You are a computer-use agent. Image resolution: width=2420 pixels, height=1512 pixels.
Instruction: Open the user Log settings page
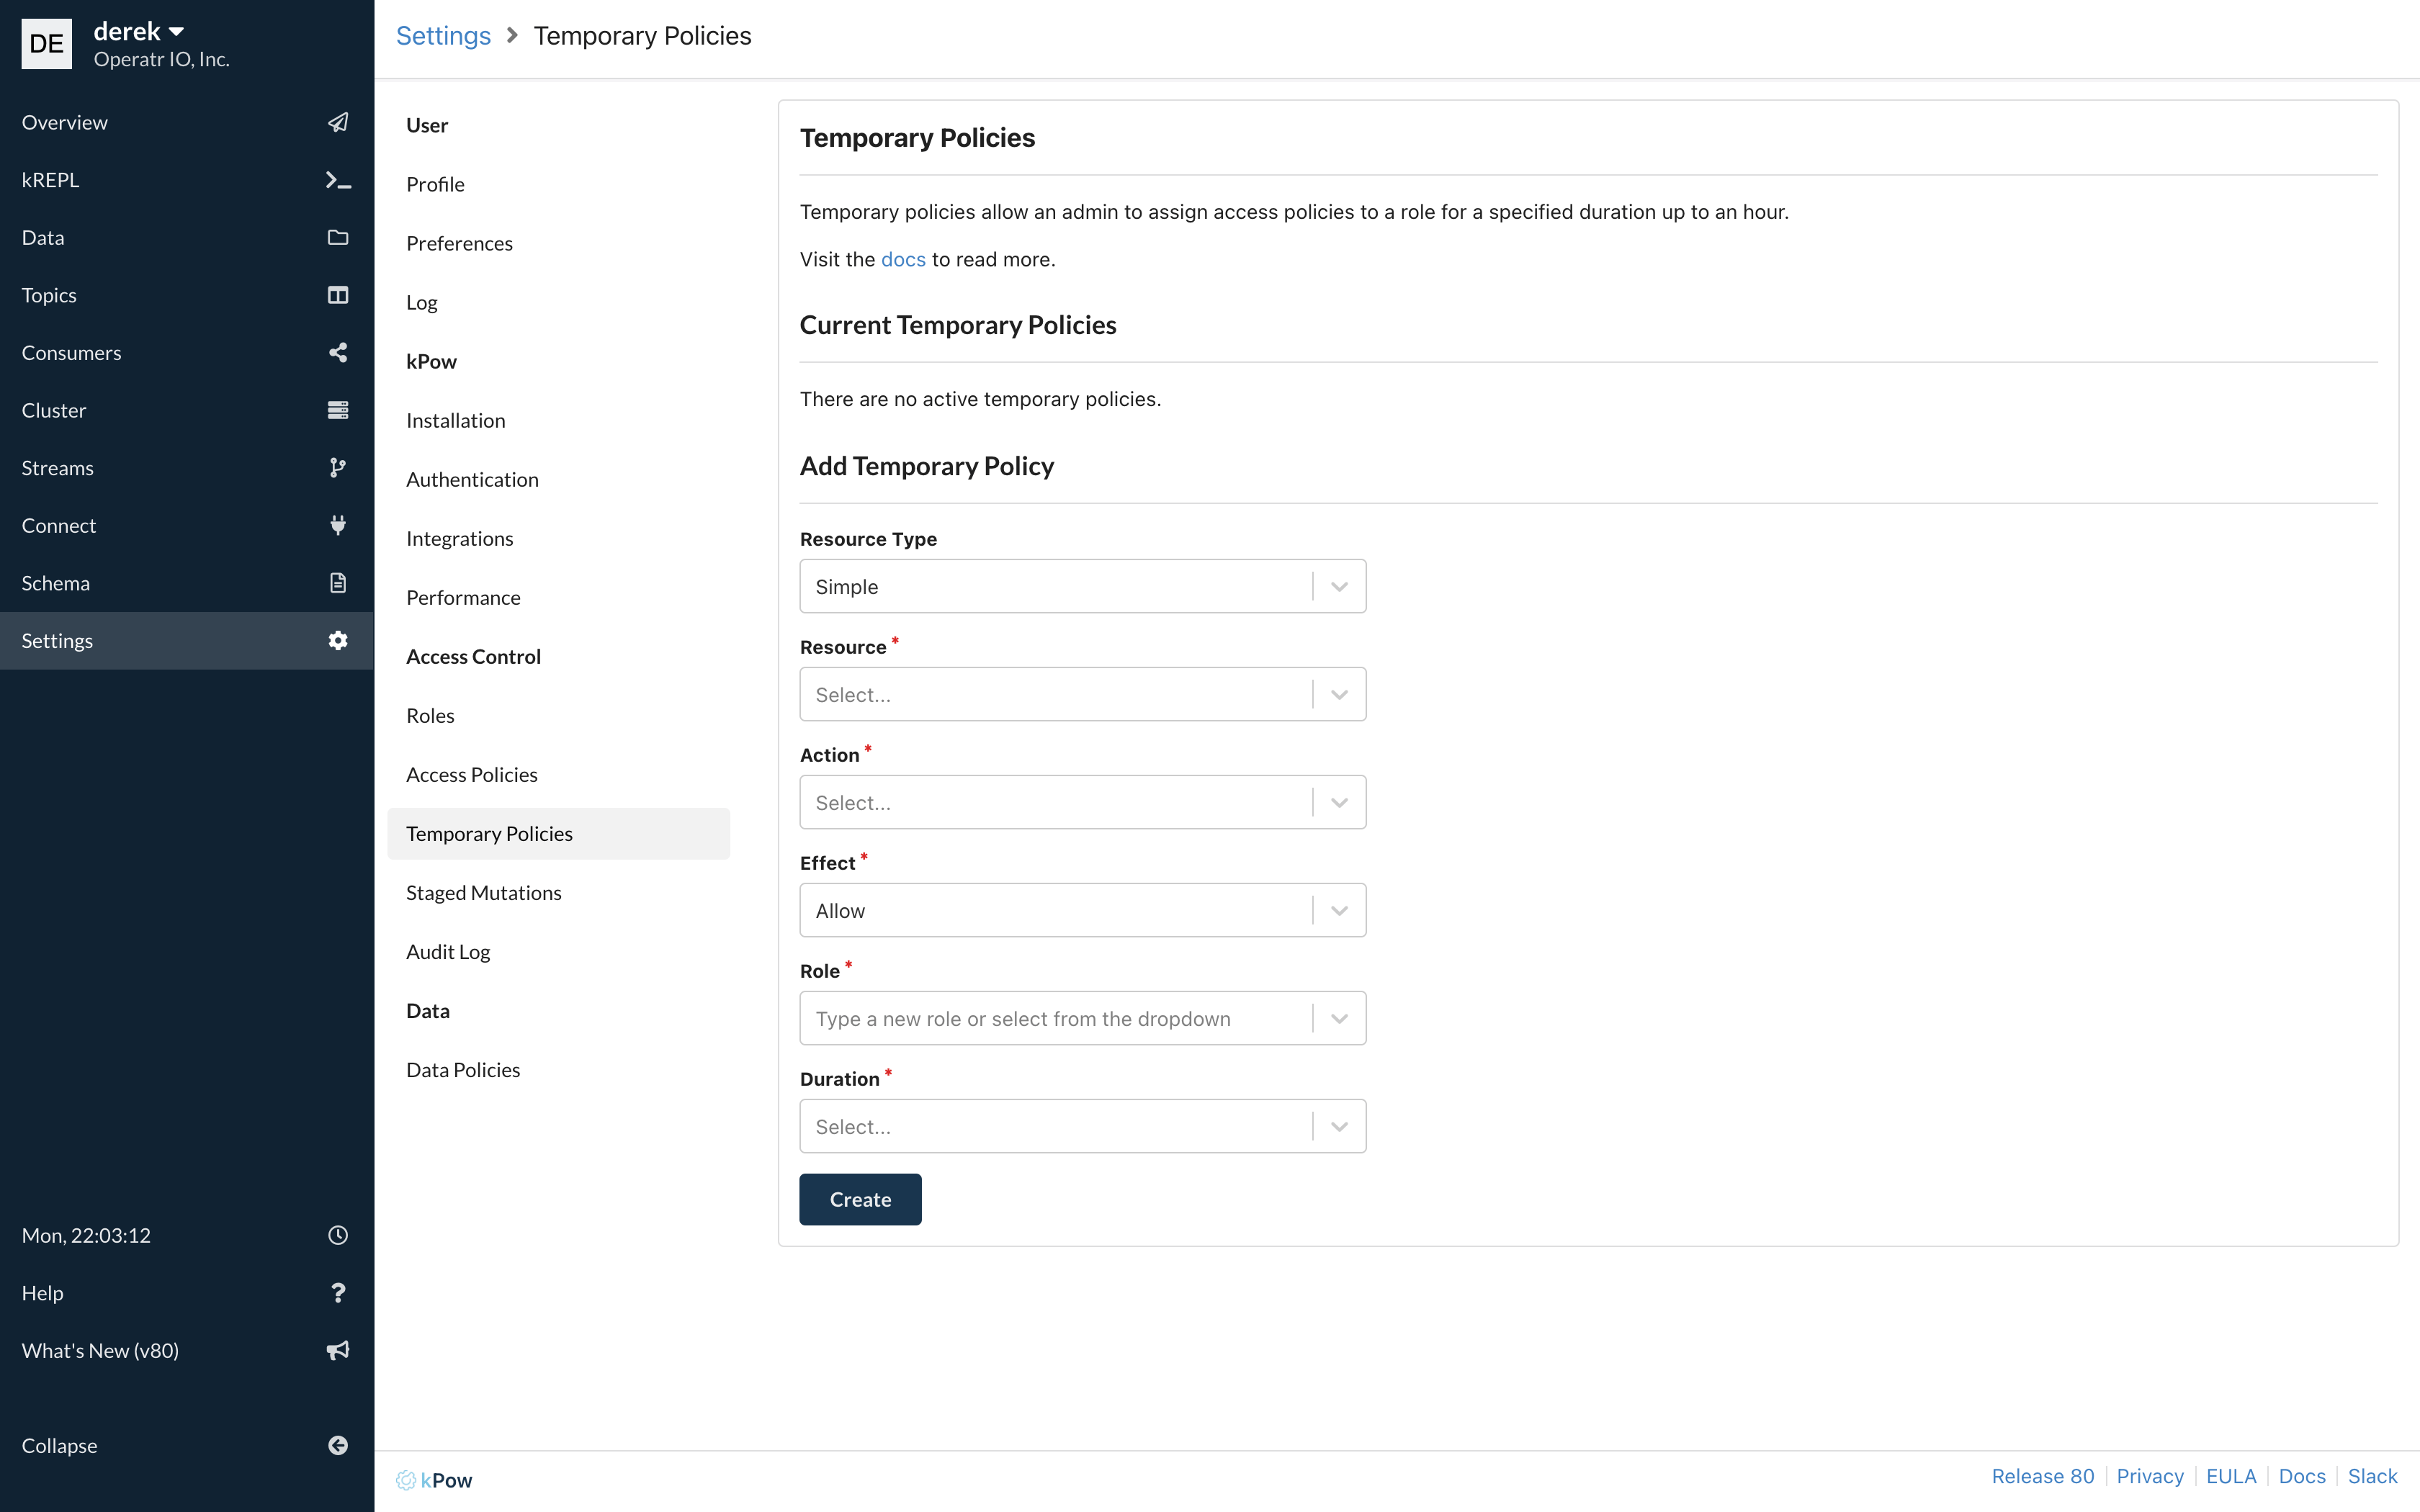pos(559,302)
